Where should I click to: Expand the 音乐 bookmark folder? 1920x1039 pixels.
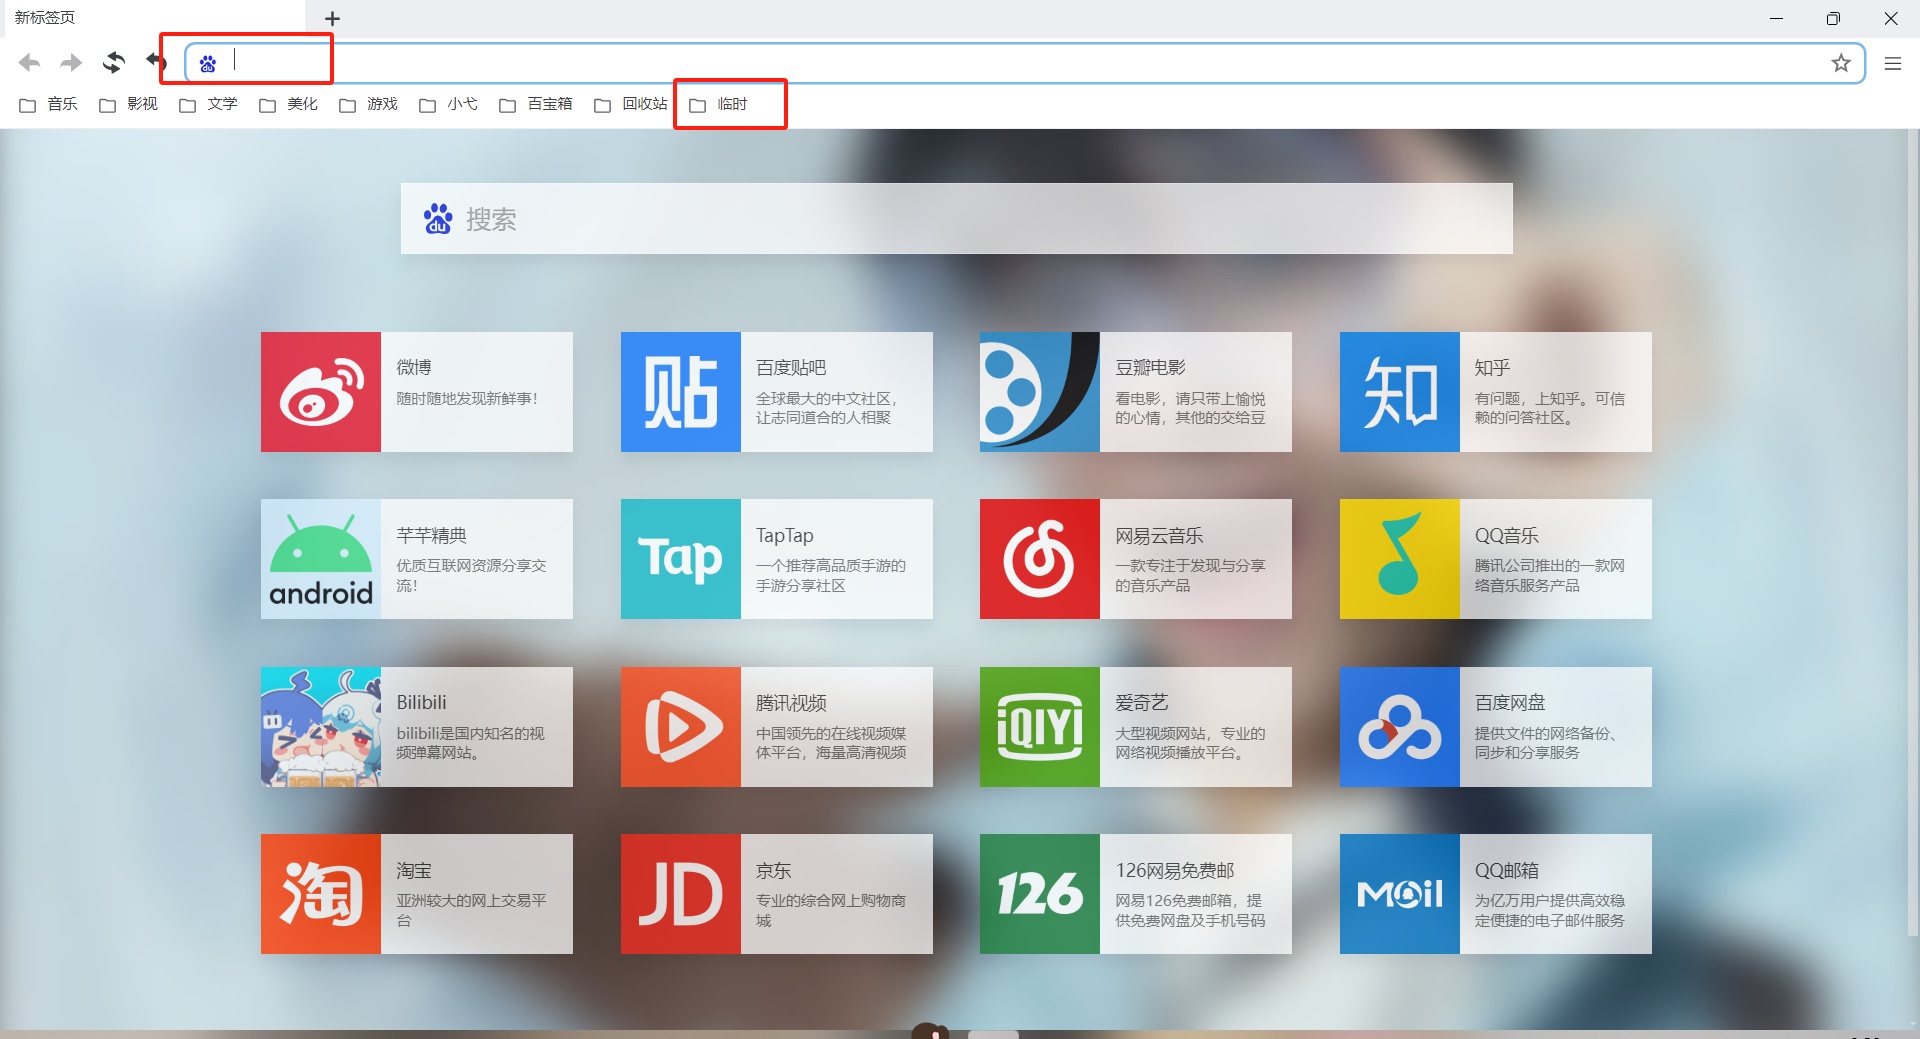click(48, 104)
